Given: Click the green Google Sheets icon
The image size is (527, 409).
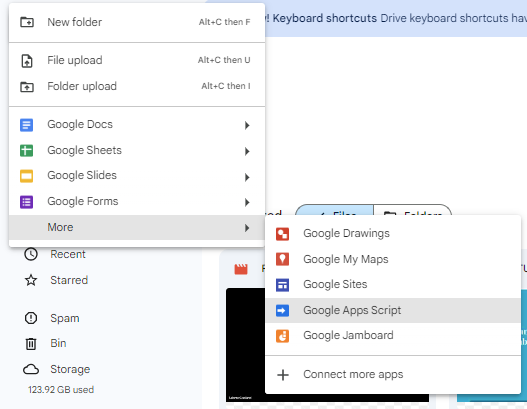Looking at the screenshot, I should 27,151.
